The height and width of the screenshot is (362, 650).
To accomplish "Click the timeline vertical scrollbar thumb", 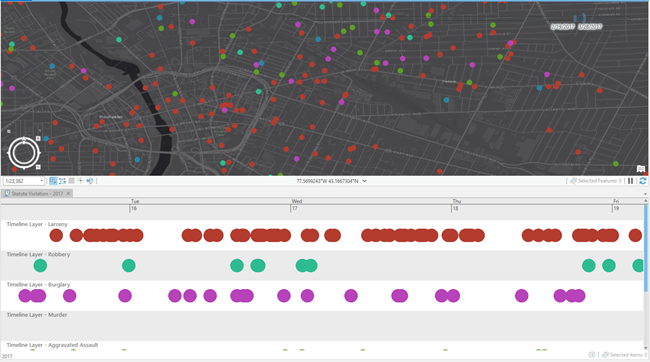I will pos(645,248).
